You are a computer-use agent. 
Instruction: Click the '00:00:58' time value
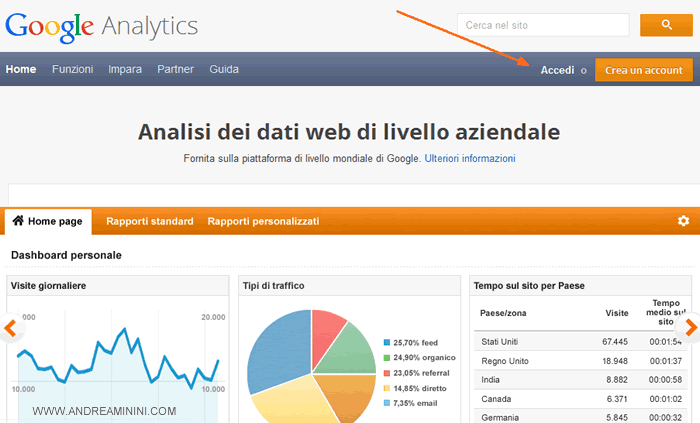[x=666, y=380]
